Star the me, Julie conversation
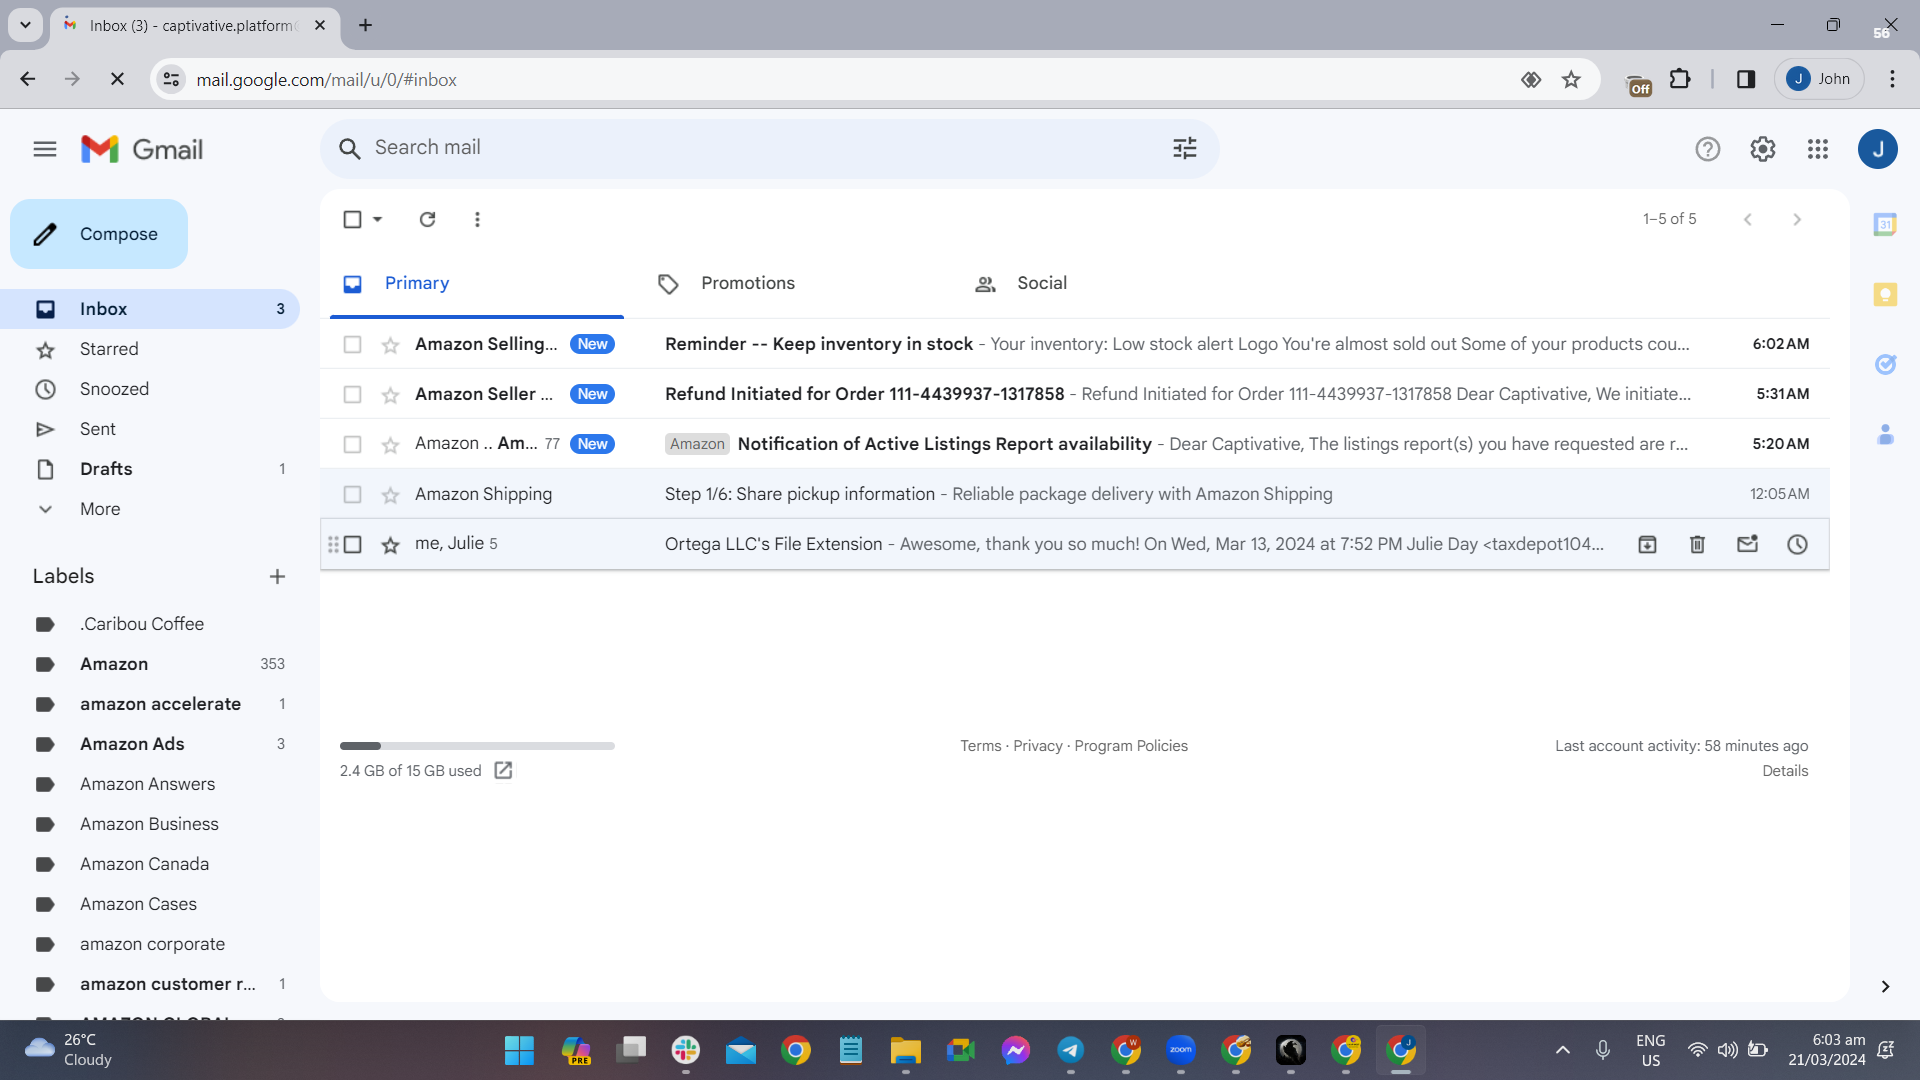 390,545
